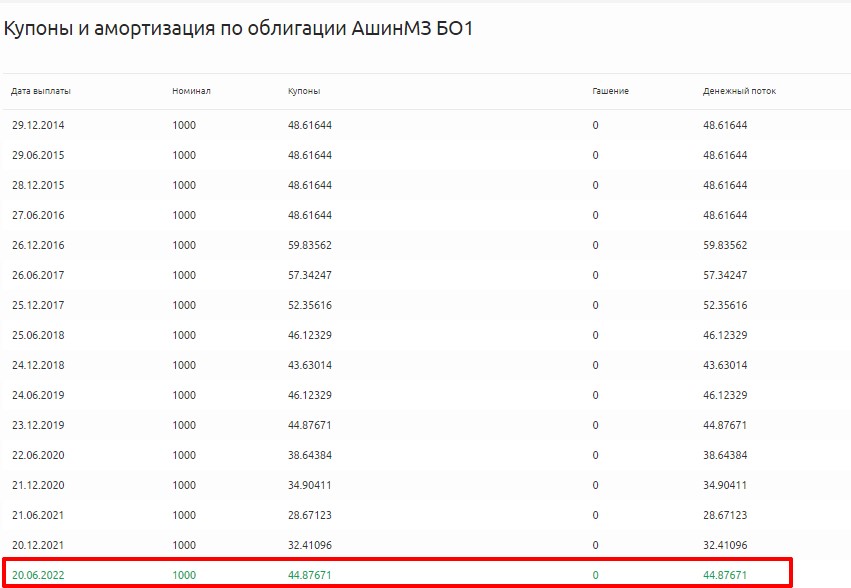Select the highlighted date 20.06.2022
This screenshot has height=588, width=851.
tap(38, 575)
